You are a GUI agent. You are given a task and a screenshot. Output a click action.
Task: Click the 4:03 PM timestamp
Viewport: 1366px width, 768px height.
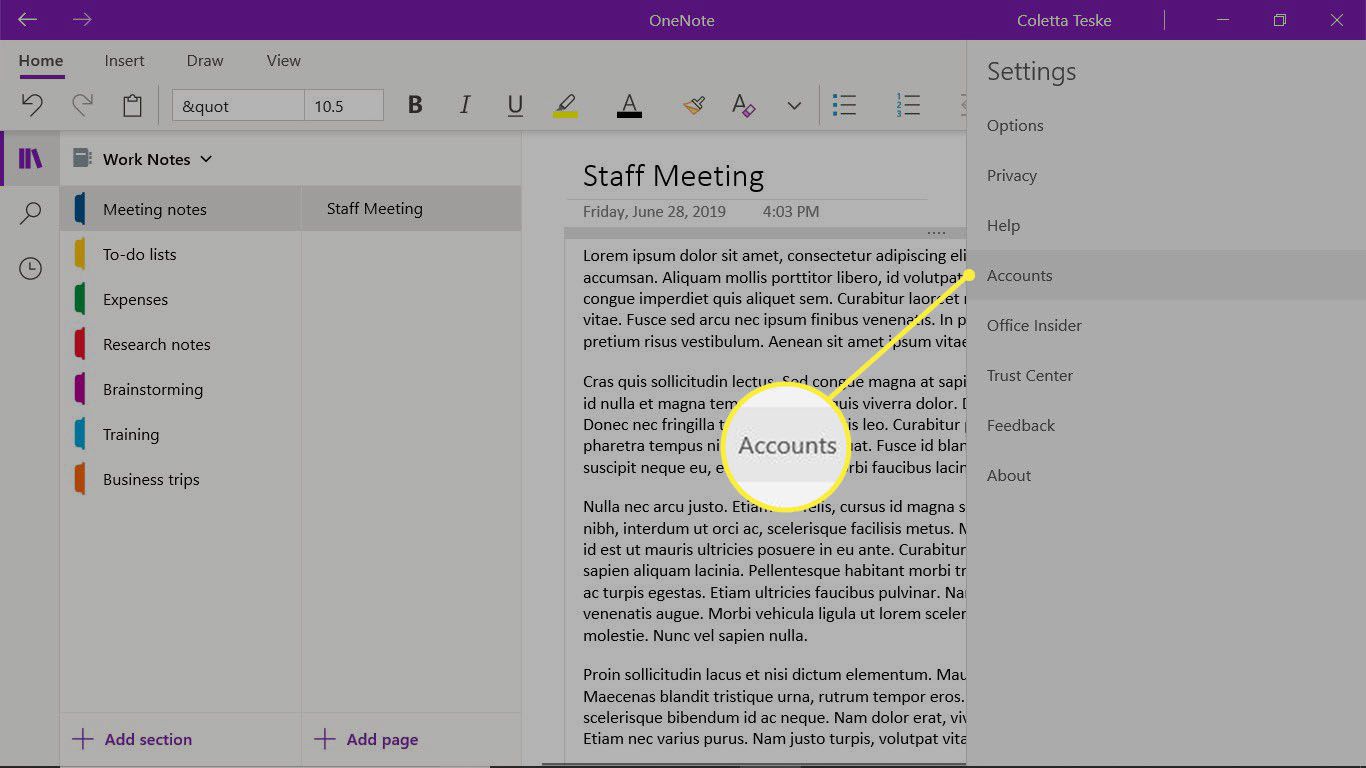point(790,212)
